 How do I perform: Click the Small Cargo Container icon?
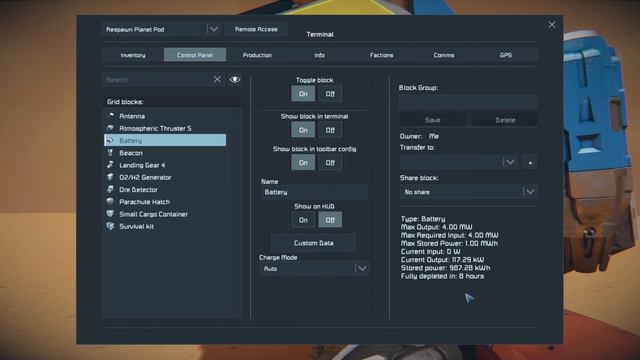tap(111, 214)
